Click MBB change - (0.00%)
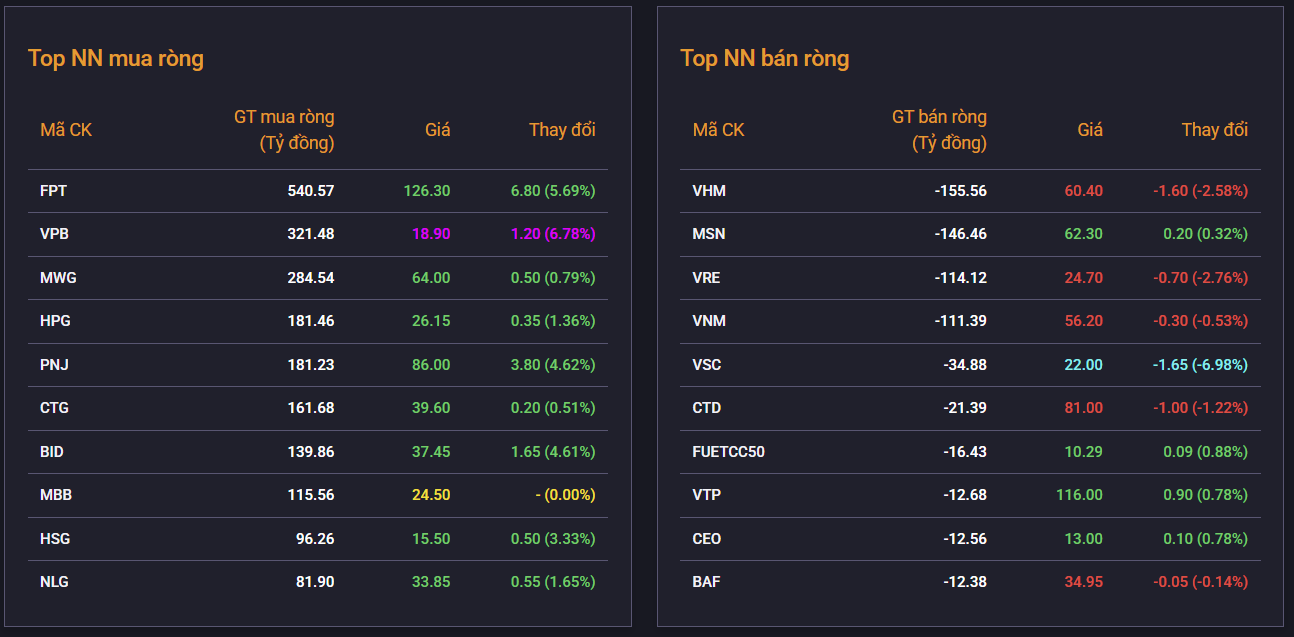The width and height of the screenshot is (1294, 637). click(x=565, y=495)
